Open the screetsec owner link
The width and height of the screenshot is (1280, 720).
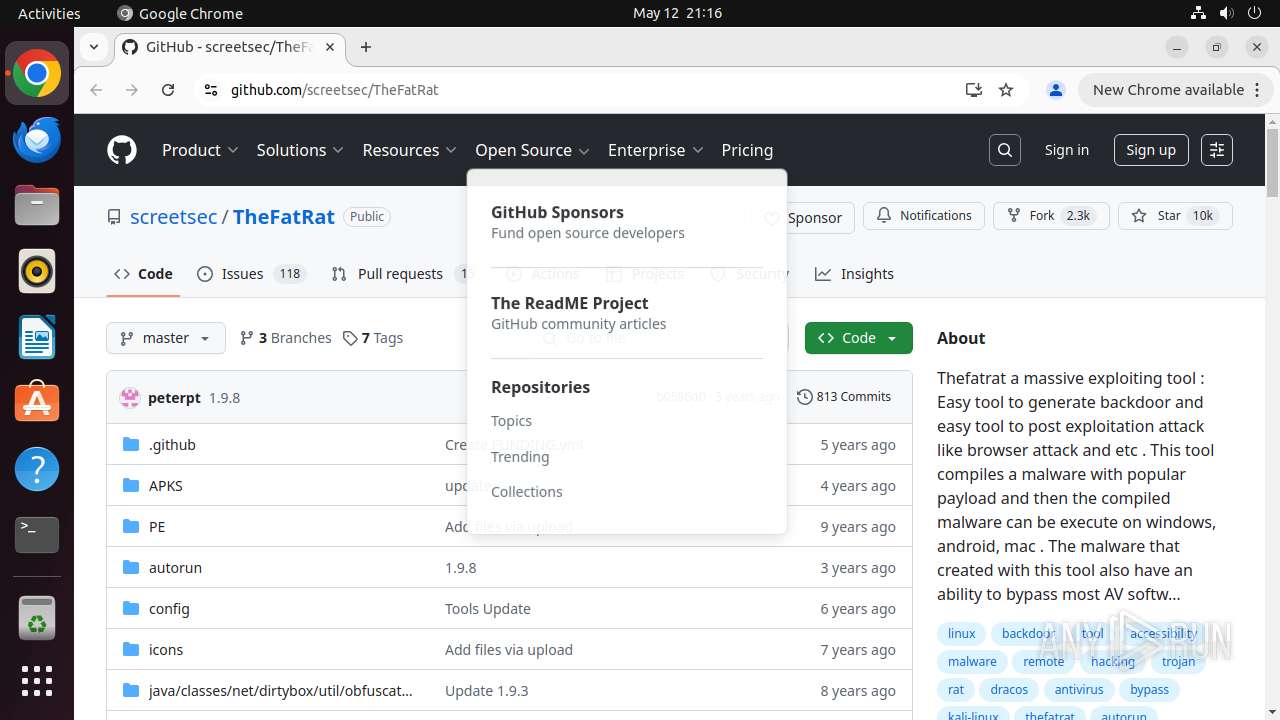tap(174, 217)
